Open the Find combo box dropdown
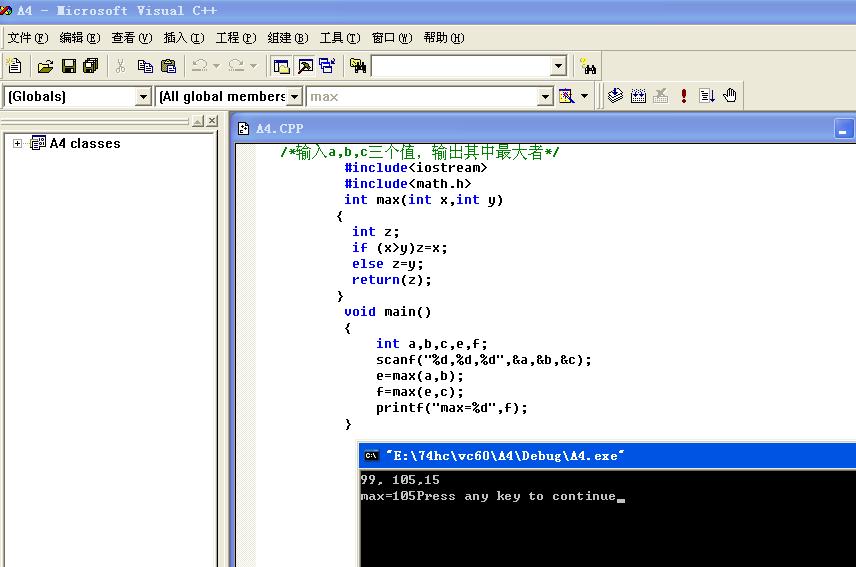 click(558, 67)
